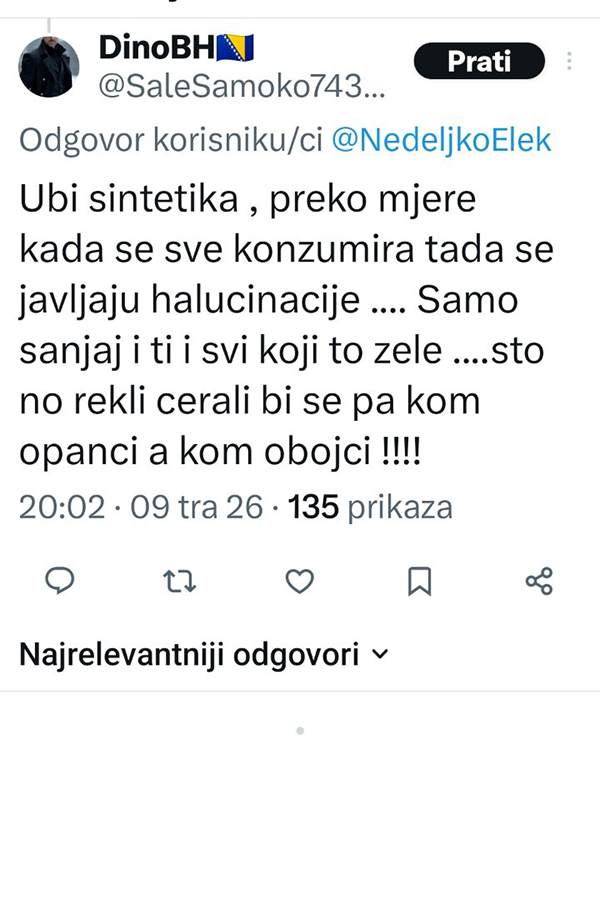Open the @NedeljkoElek mention link
This screenshot has width=600, height=900.
(x=441, y=140)
